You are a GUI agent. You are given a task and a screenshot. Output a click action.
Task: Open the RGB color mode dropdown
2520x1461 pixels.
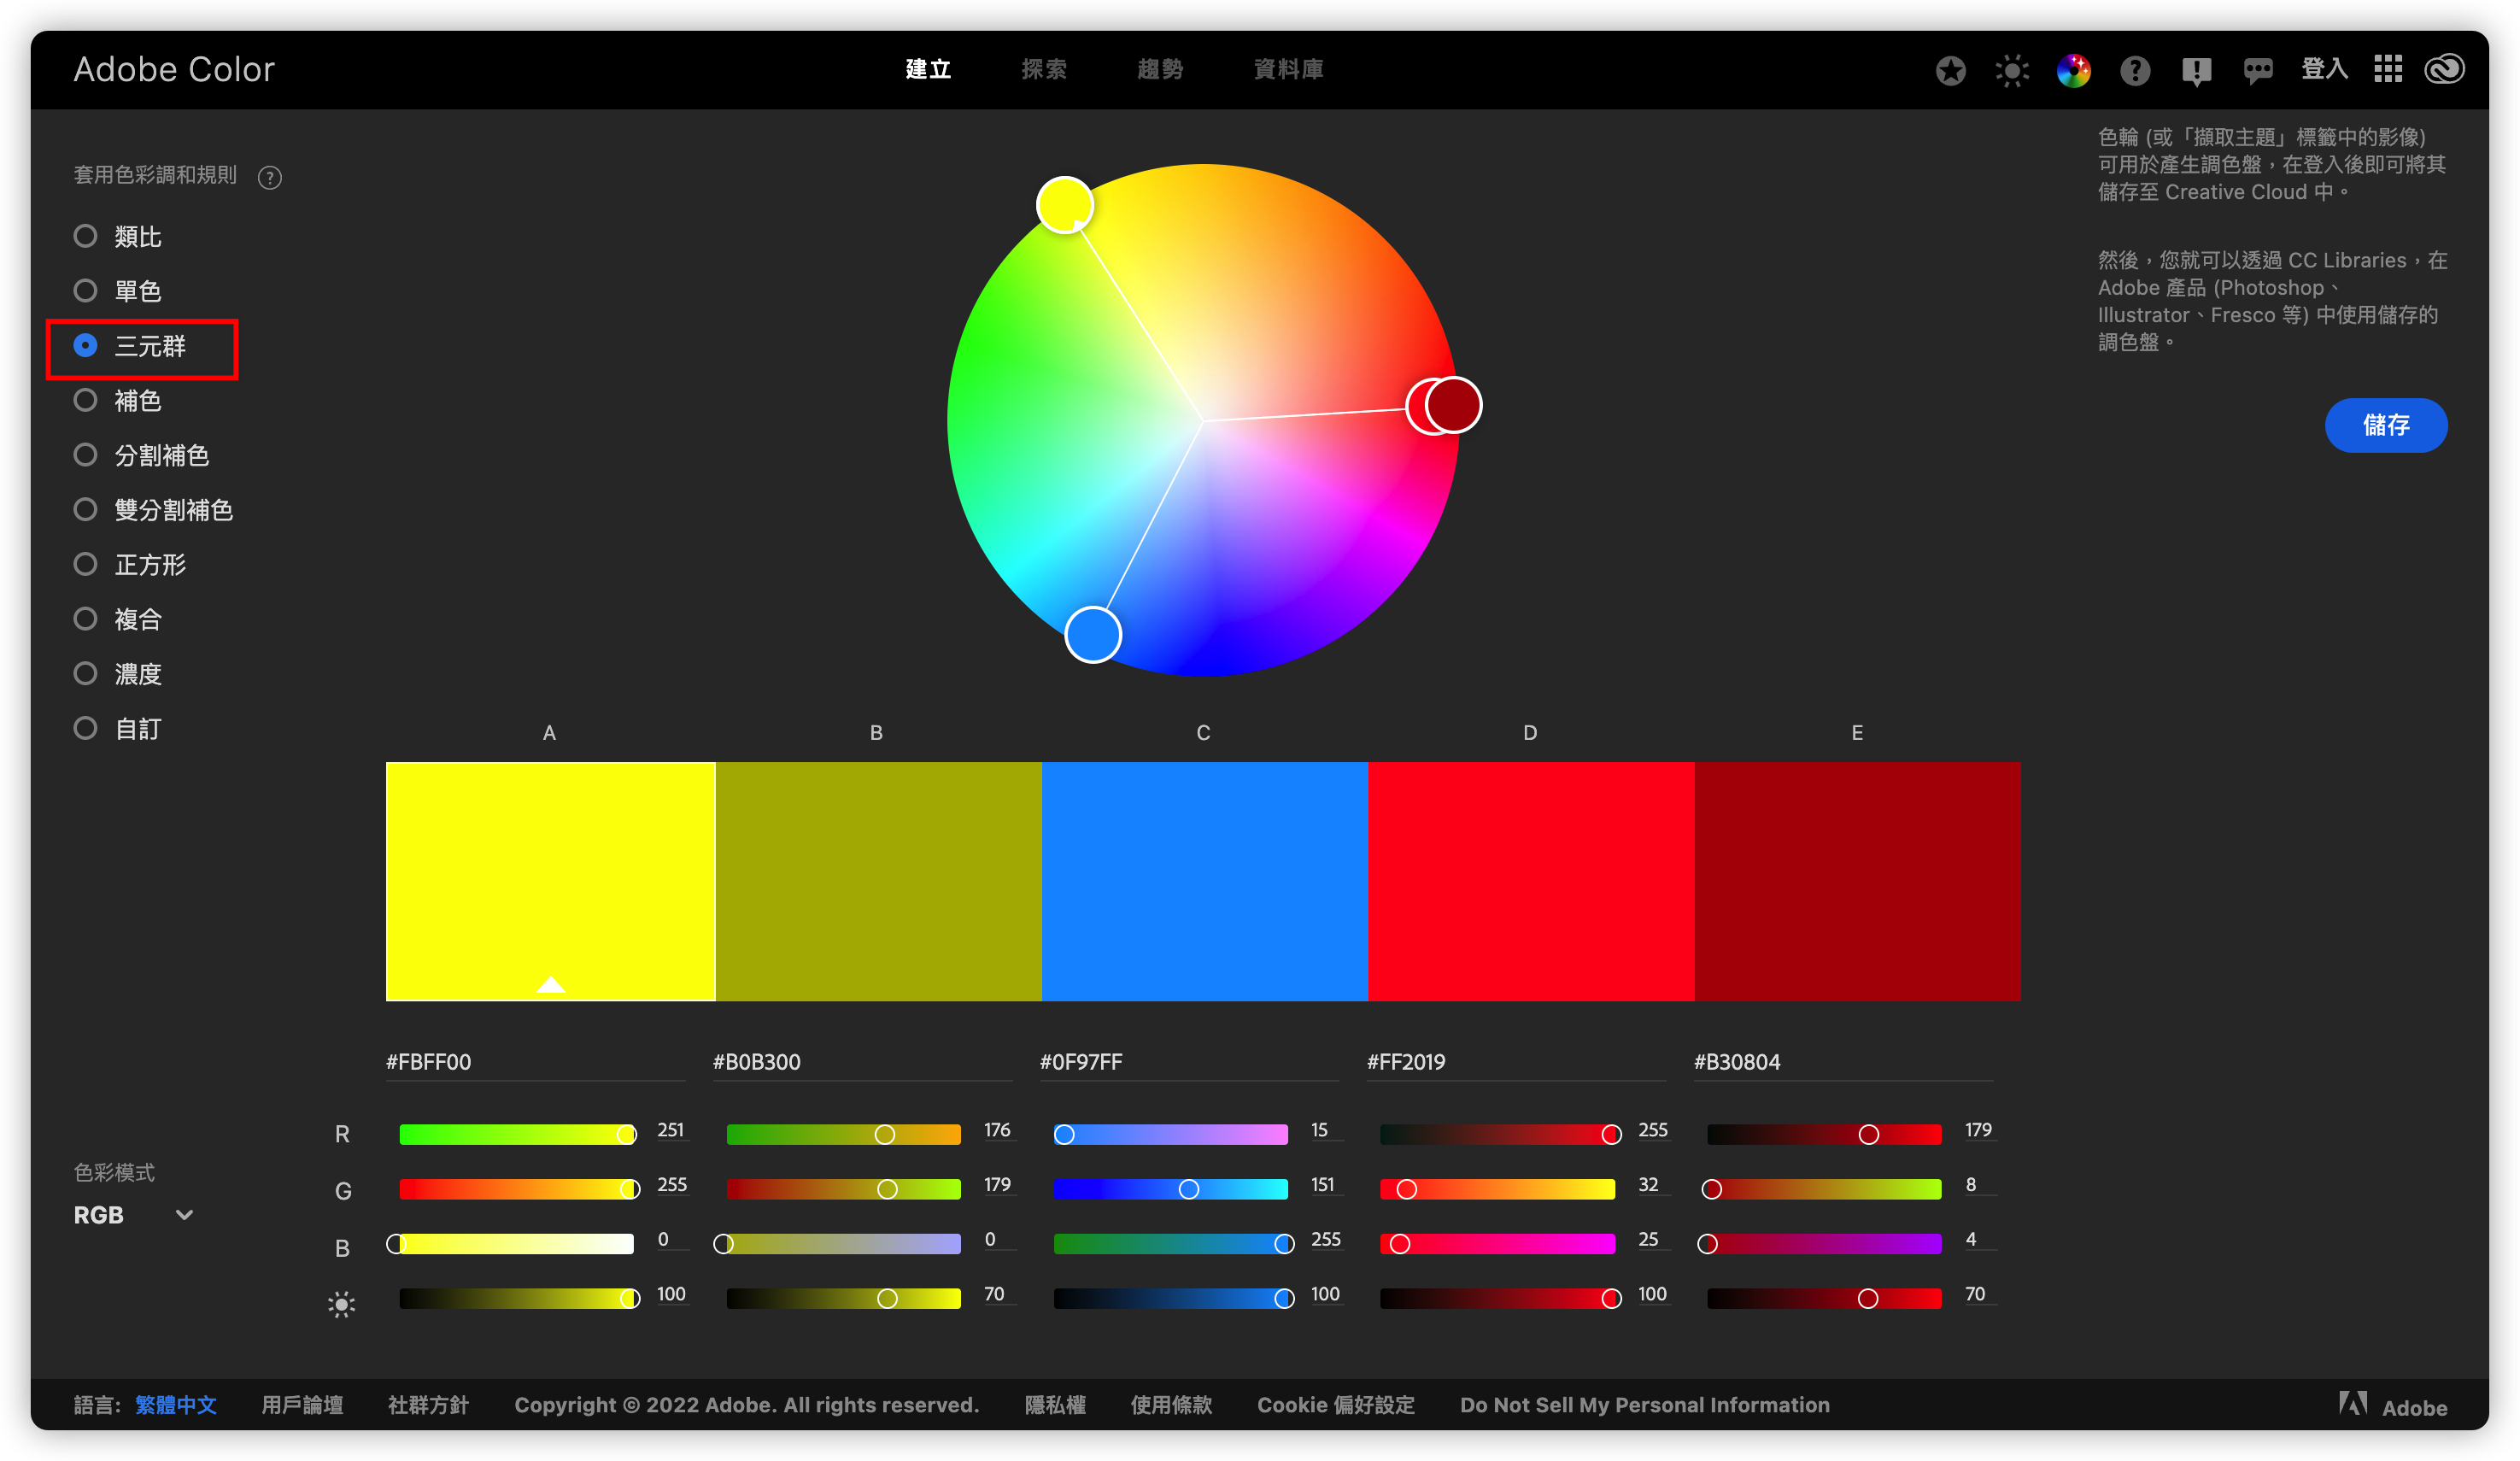click(x=134, y=1215)
